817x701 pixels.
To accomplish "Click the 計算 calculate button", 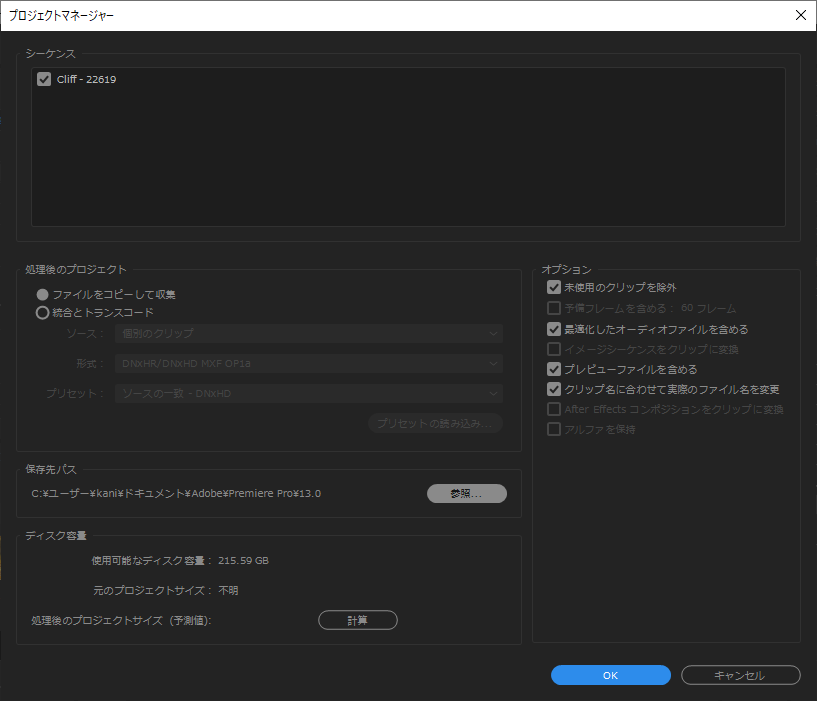I will click(358, 620).
